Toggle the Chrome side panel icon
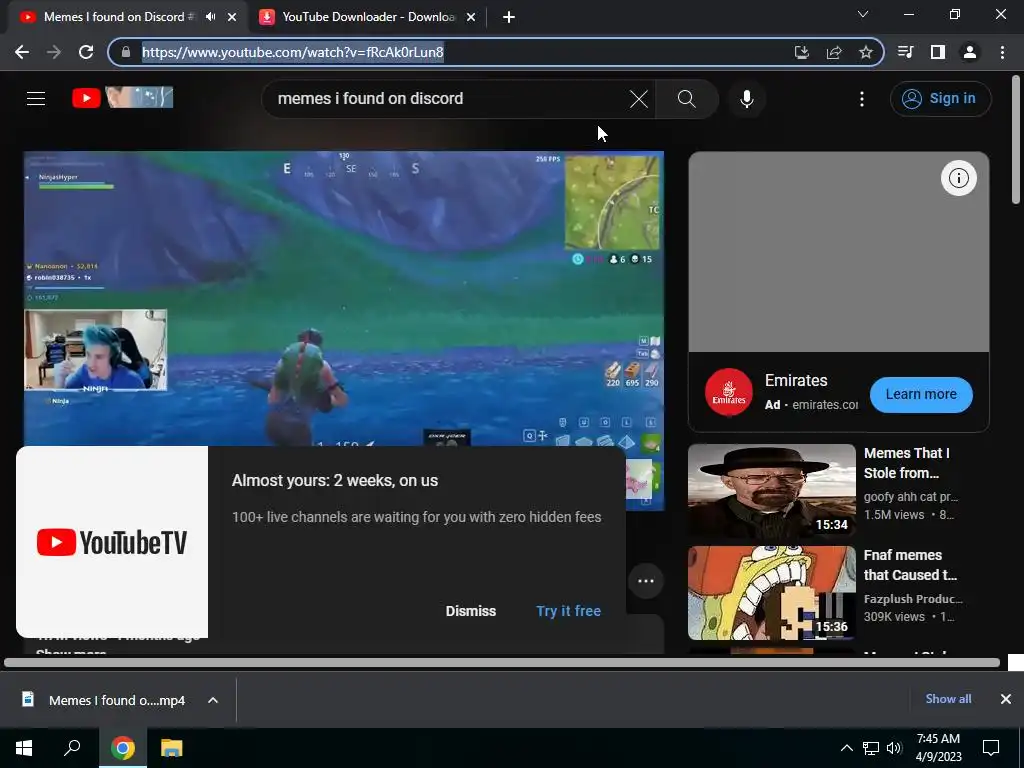Screen dimensions: 1024x768 (938, 52)
